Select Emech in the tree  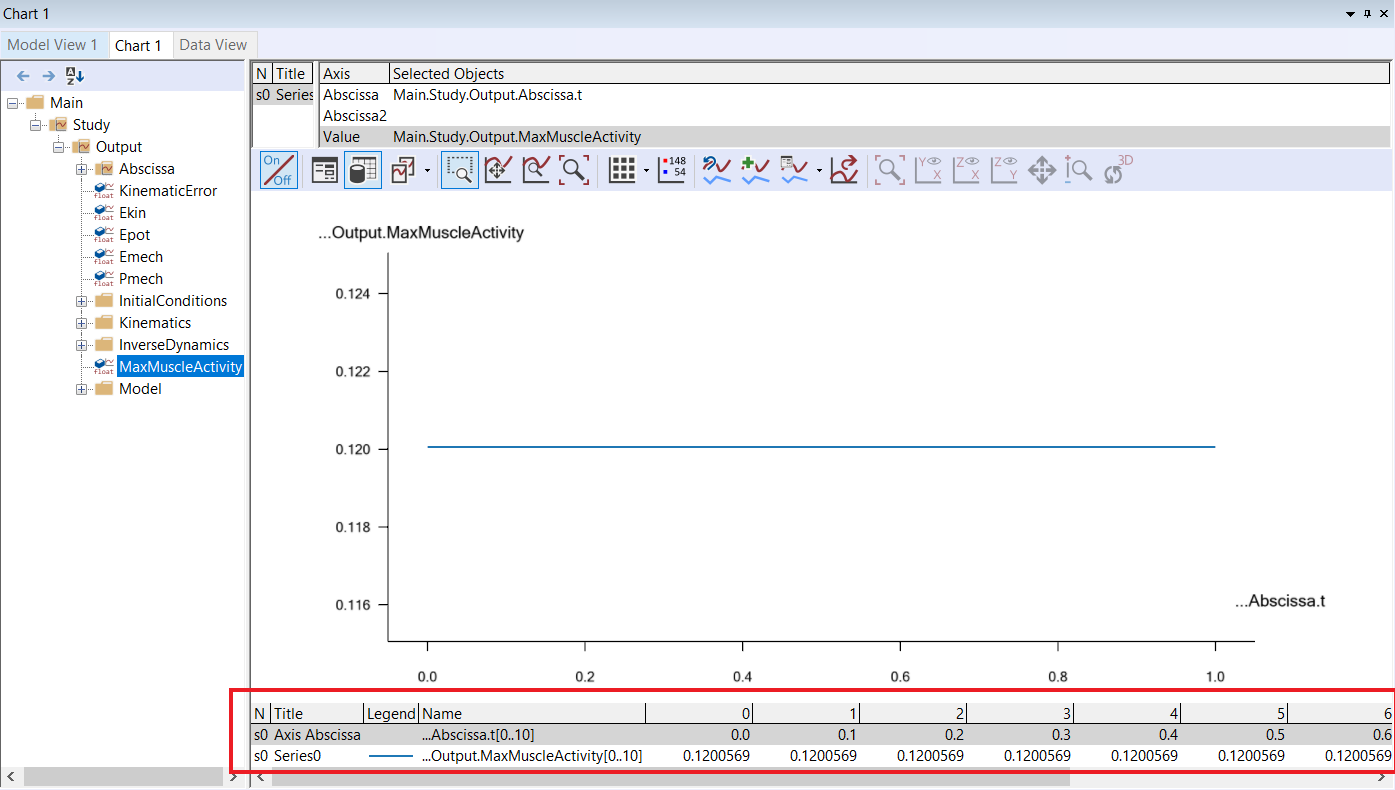[x=141, y=257]
